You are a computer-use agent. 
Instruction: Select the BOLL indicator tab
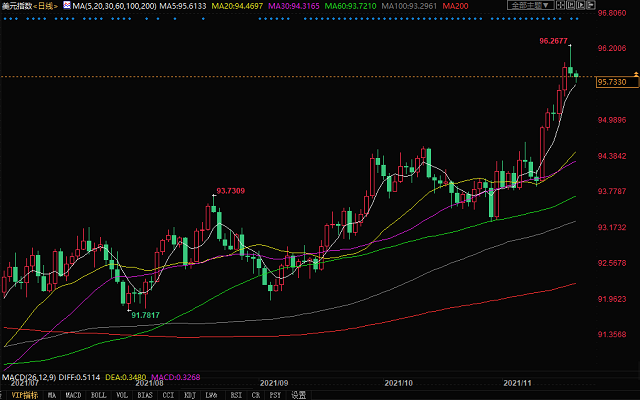[x=98, y=395]
